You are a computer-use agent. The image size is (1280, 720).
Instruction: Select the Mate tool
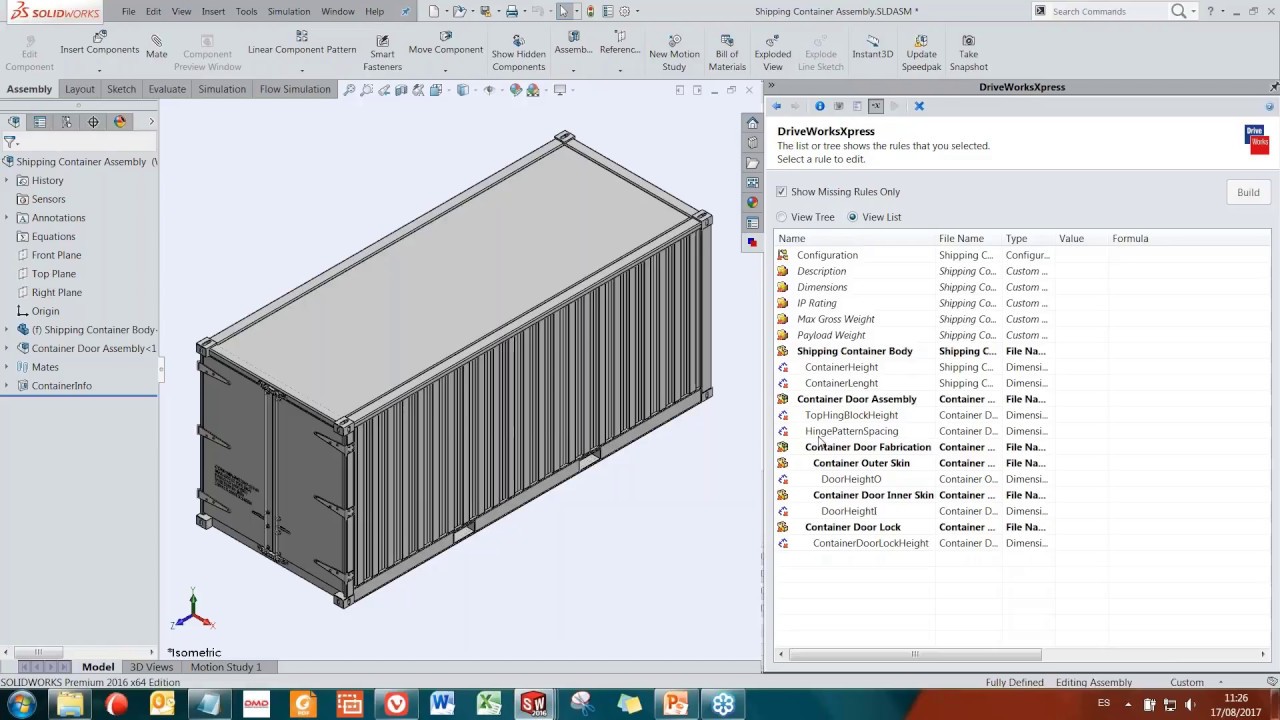coord(156,47)
